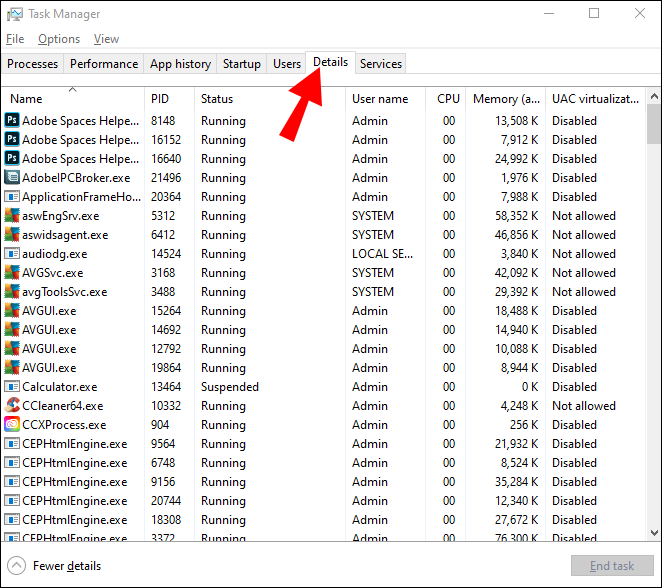Open the Services tab
The image size is (662, 588).
click(x=381, y=64)
